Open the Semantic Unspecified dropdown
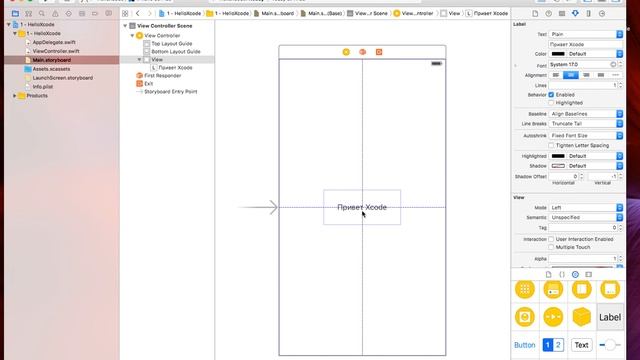This screenshot has width=640, height=360. coord(586,218)
